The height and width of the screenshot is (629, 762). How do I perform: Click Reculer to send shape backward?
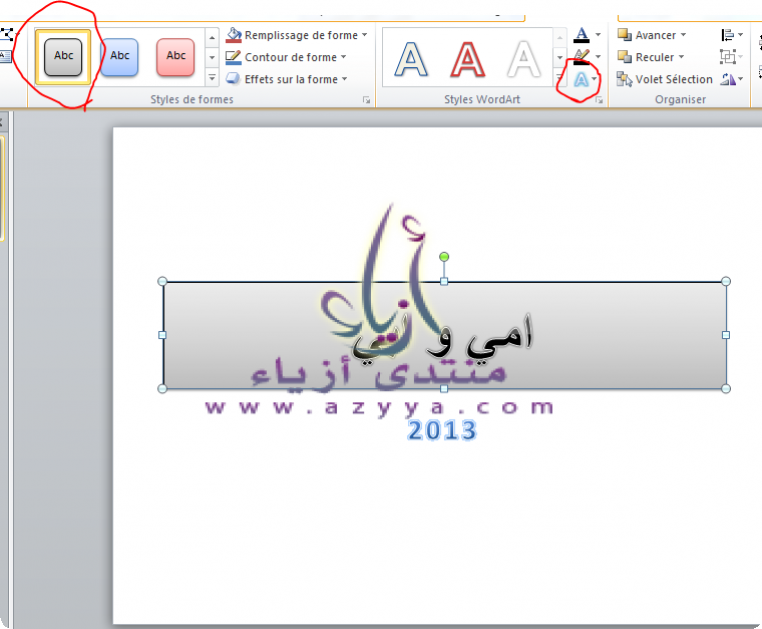tap(651, 57)
